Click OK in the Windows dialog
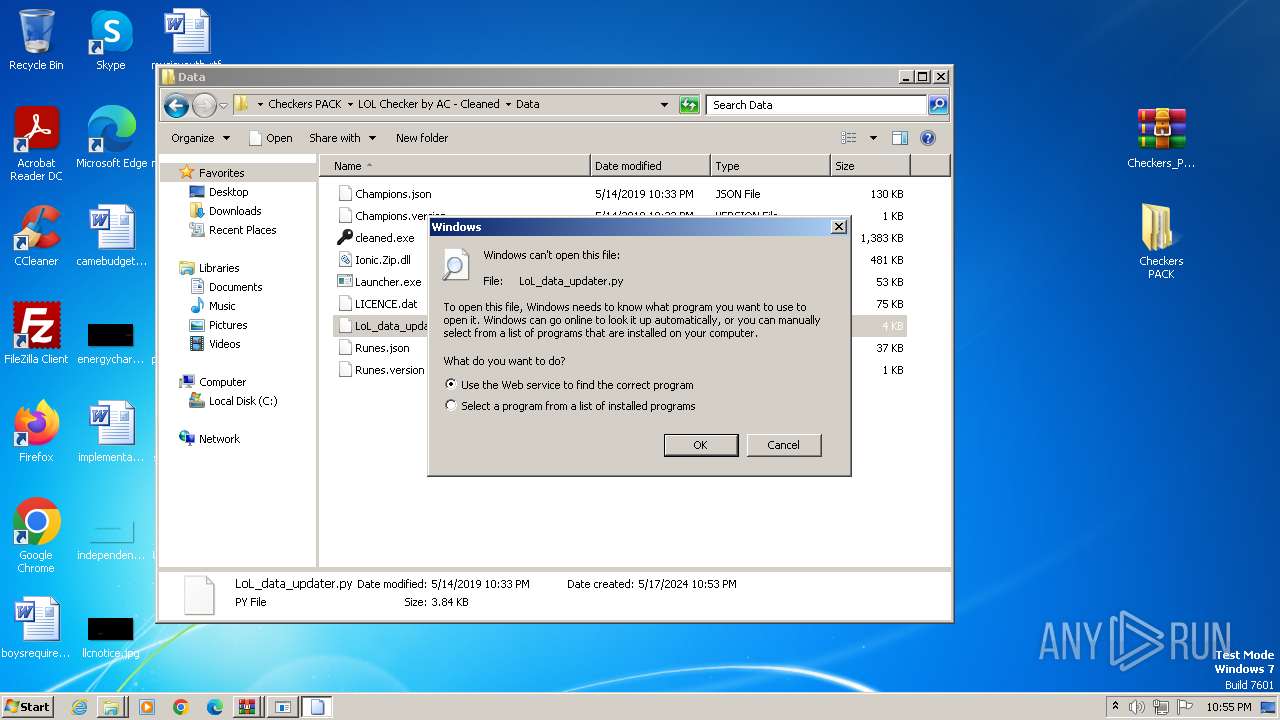 701,445
